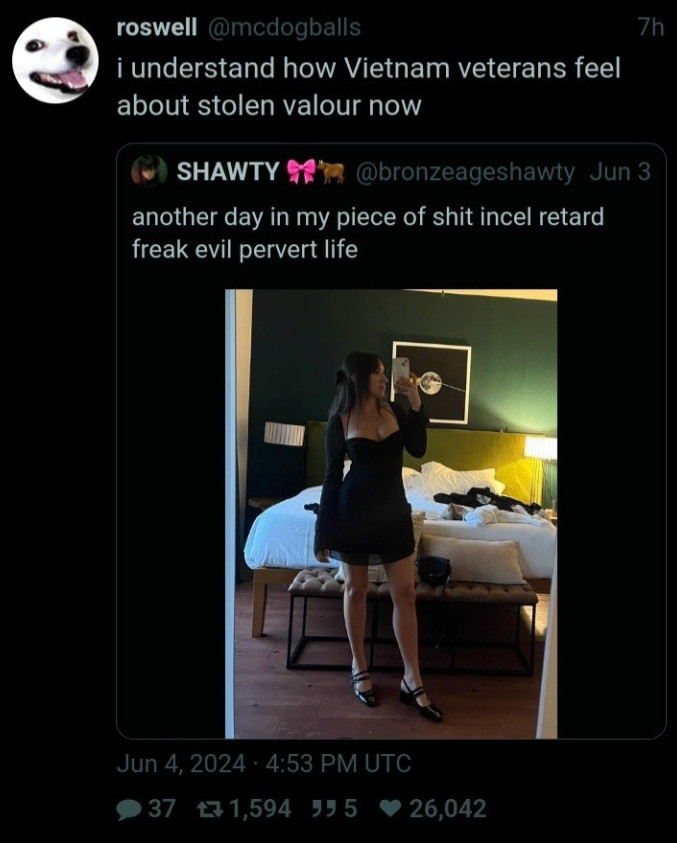This screenshot has height=843, width=677.
Task: Click the 1,594 retweets count
Action: [261, 809]
